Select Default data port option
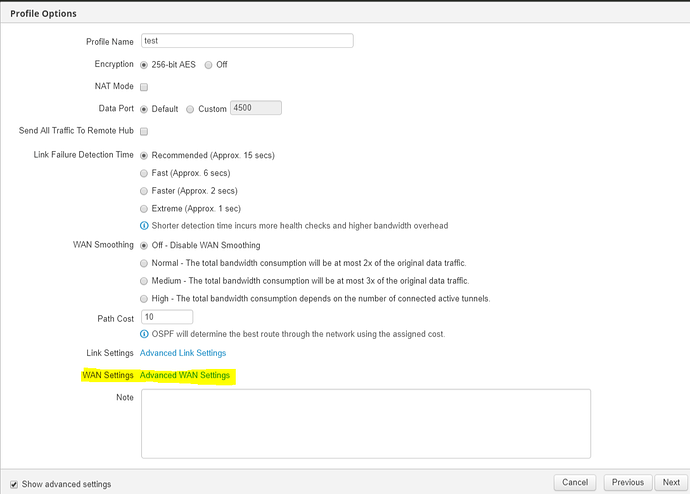This screenshot has width=690, height=494. tap(145, 109)
